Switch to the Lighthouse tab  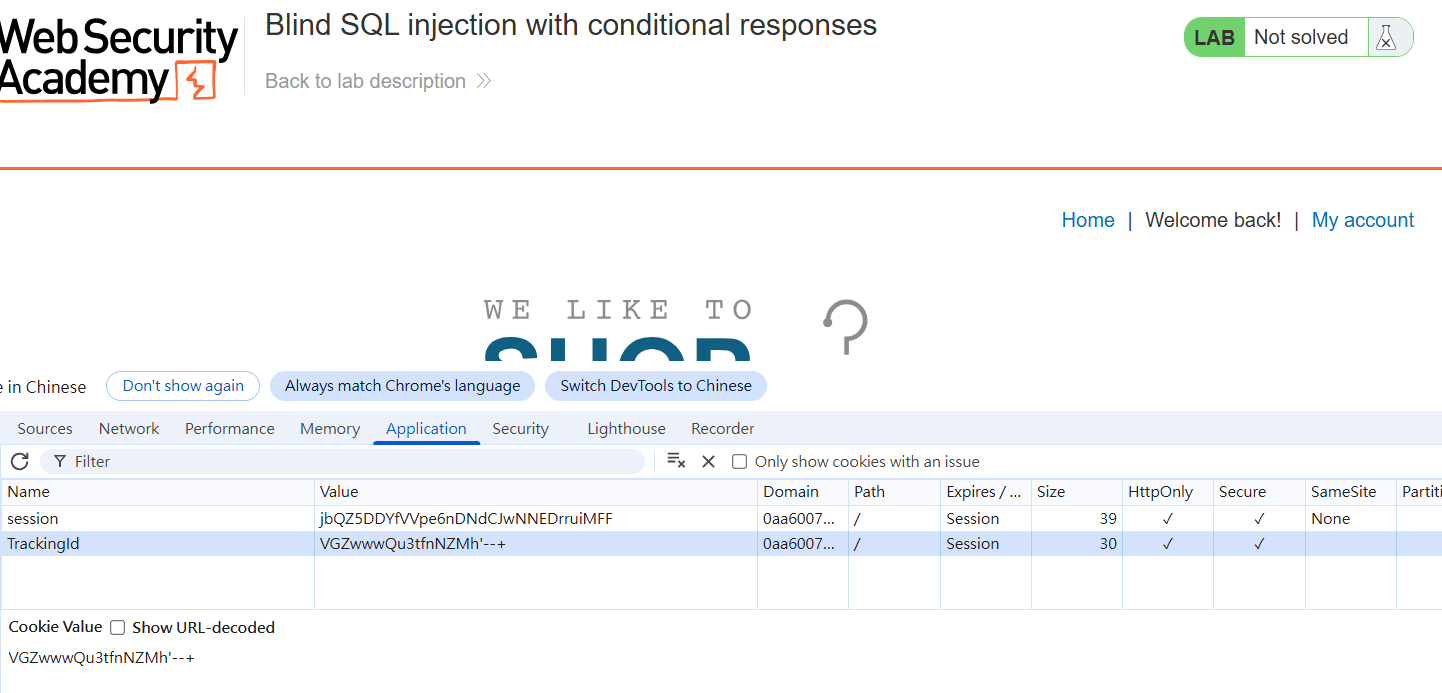[x=626, y=428]
